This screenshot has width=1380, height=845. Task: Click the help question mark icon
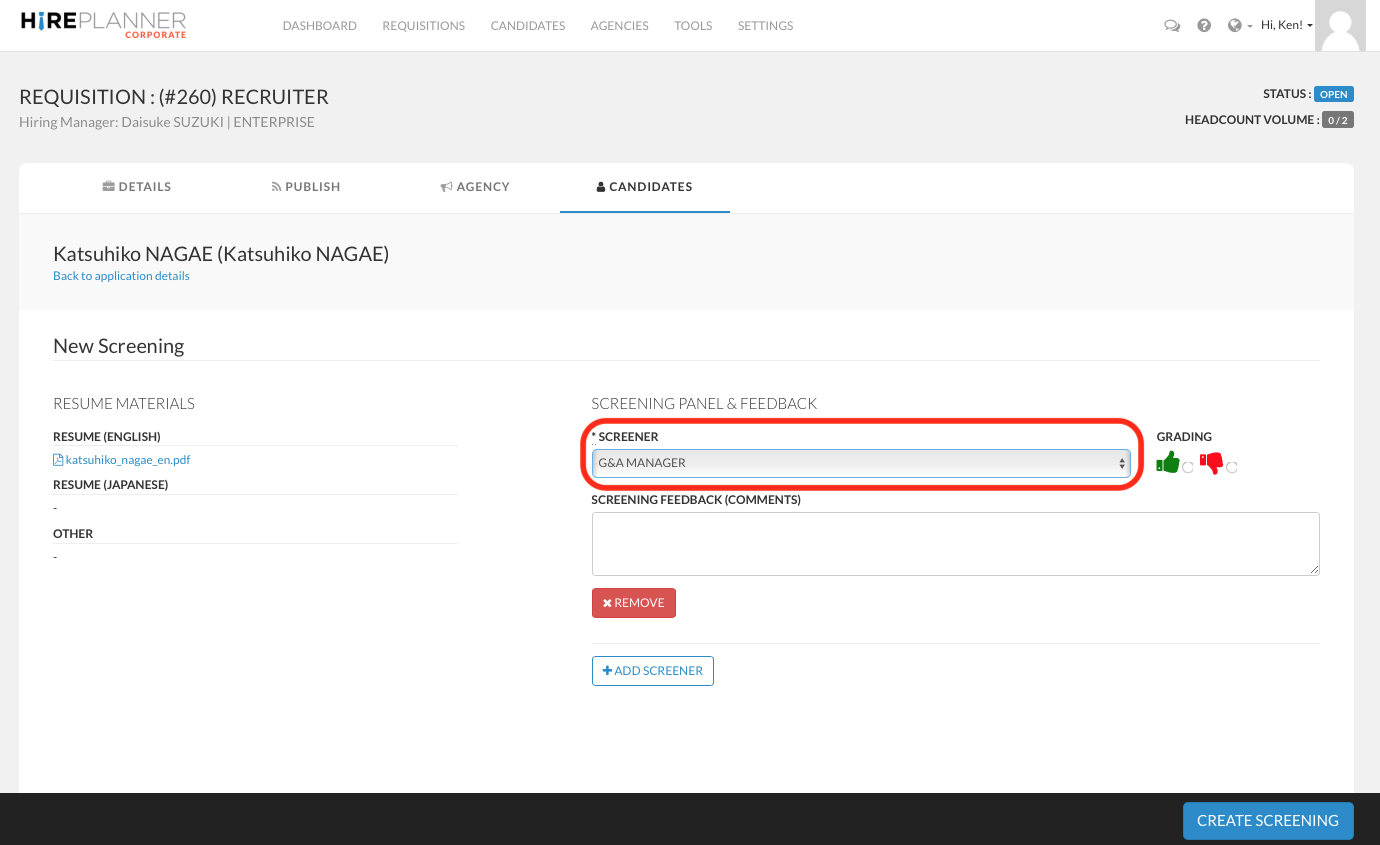coord(1204,26)
